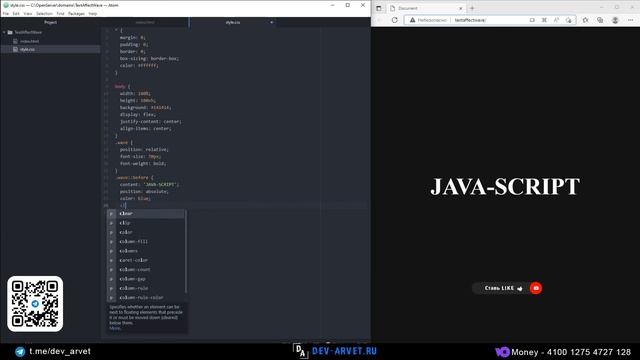Image resolution: width=640 pixels, height=360 pixels.
Task: Choose 'color' autocomplete suggestion
Action: coord(146,232)
